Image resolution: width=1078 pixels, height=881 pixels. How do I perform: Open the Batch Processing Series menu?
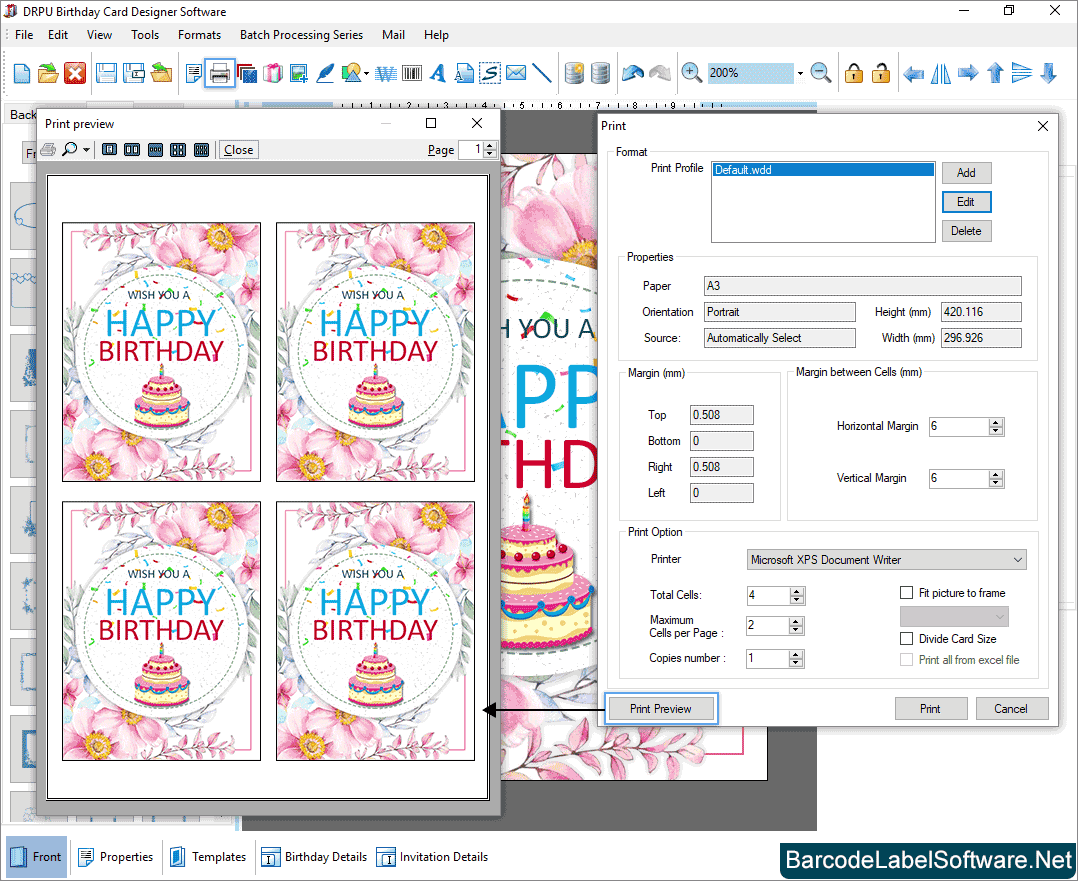[x=301, y=34]
